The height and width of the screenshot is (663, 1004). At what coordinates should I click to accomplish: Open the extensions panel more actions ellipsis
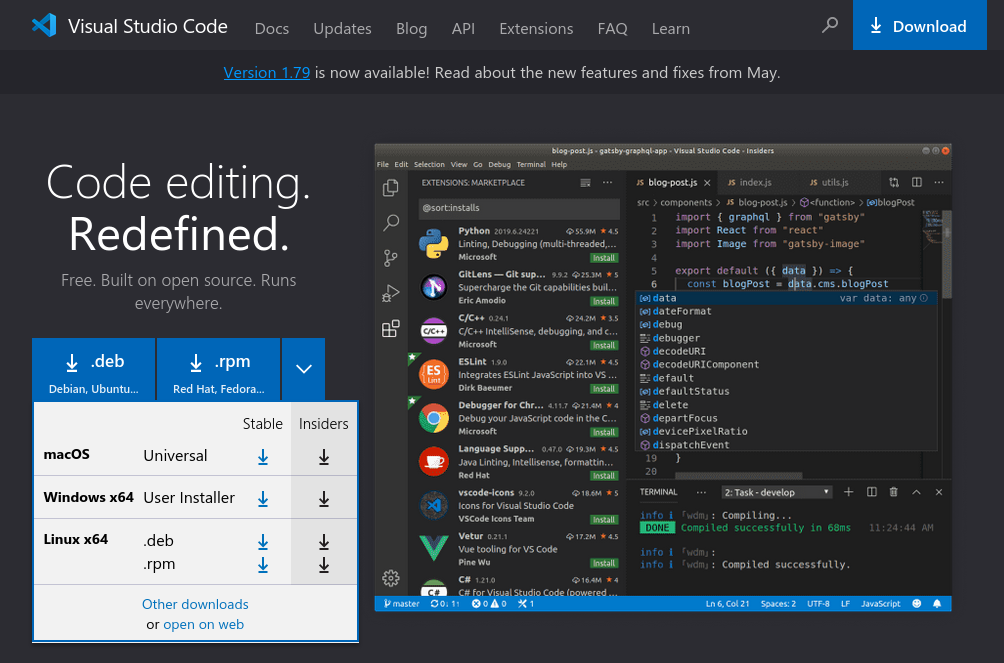[607, 183]
